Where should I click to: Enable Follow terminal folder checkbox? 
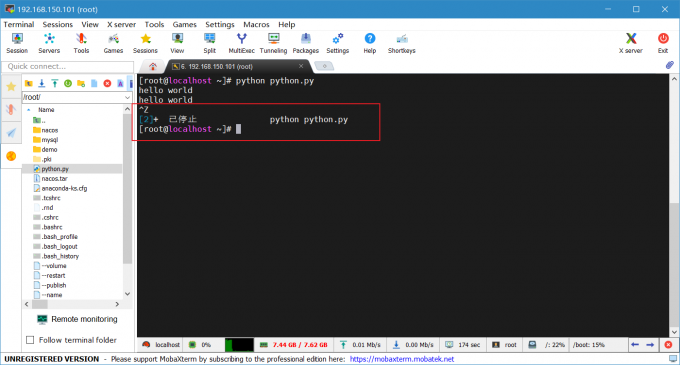click(30, 340)
